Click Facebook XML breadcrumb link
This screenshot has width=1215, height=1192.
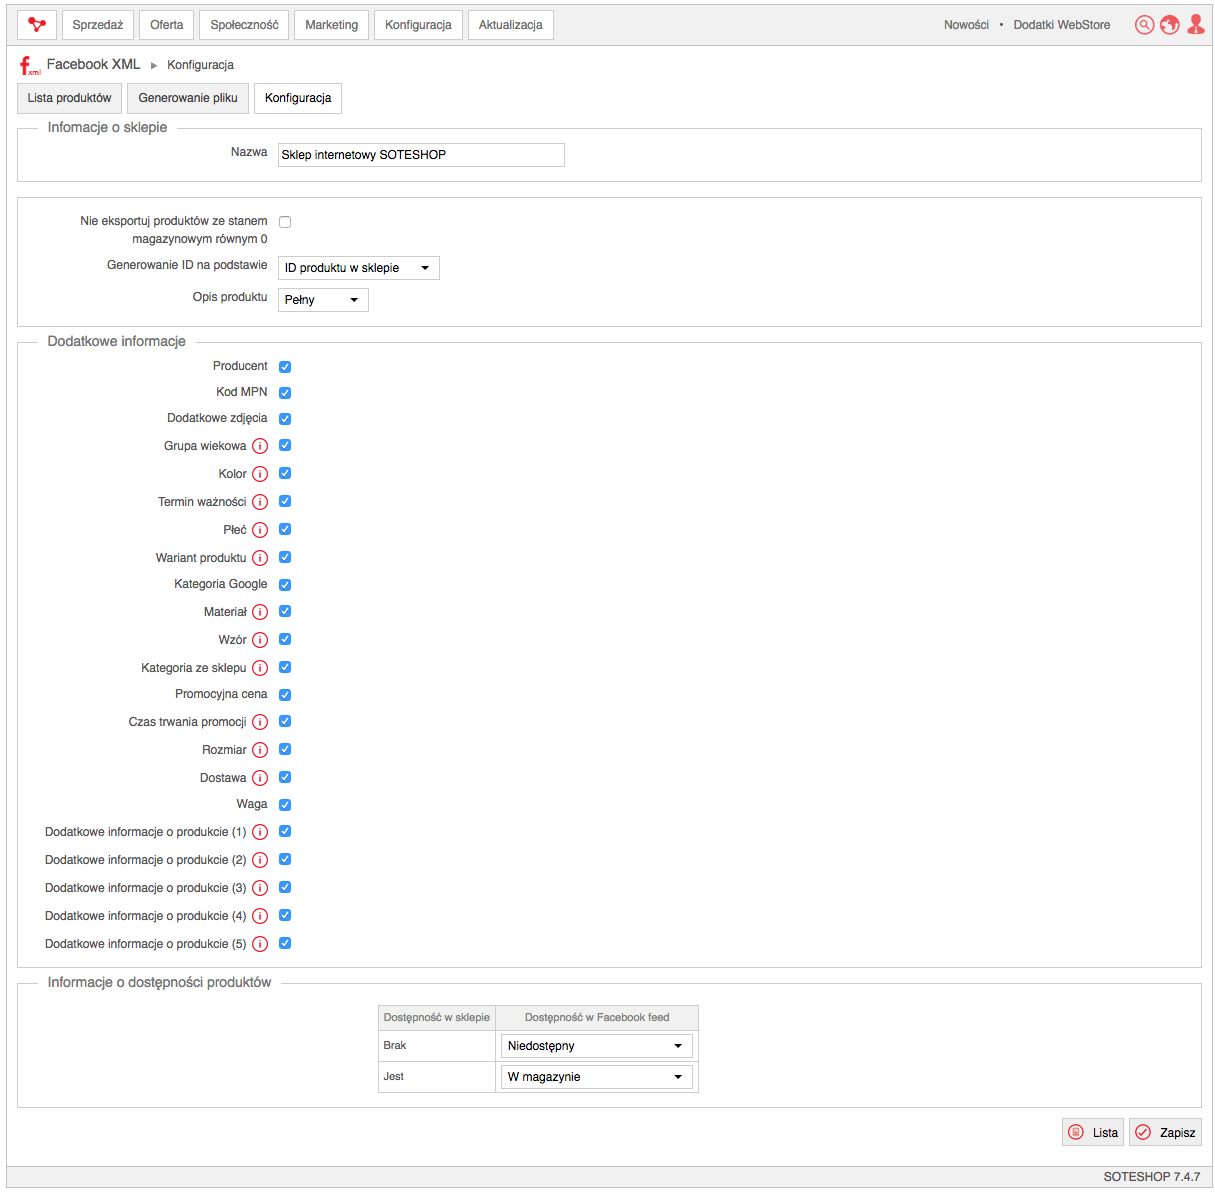pyautogui.click(x=93, y=65)
